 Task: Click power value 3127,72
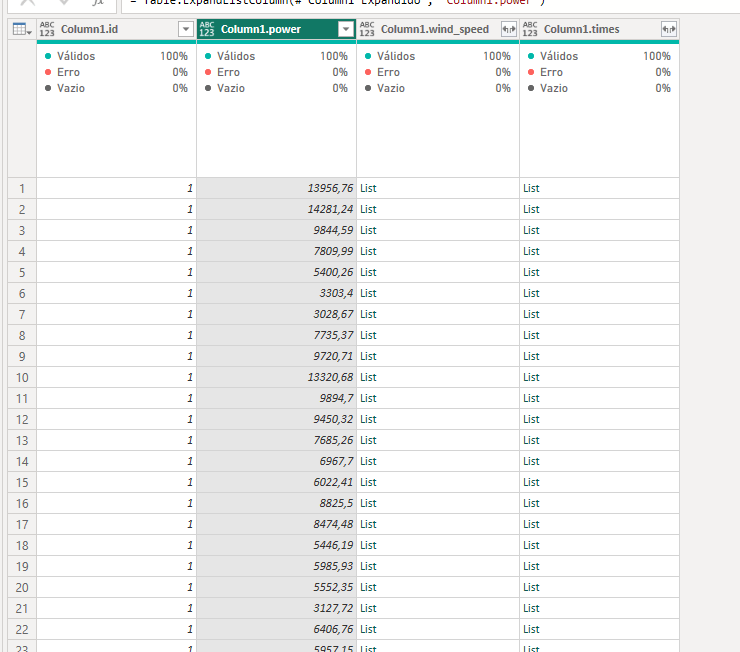coord(333,608)
